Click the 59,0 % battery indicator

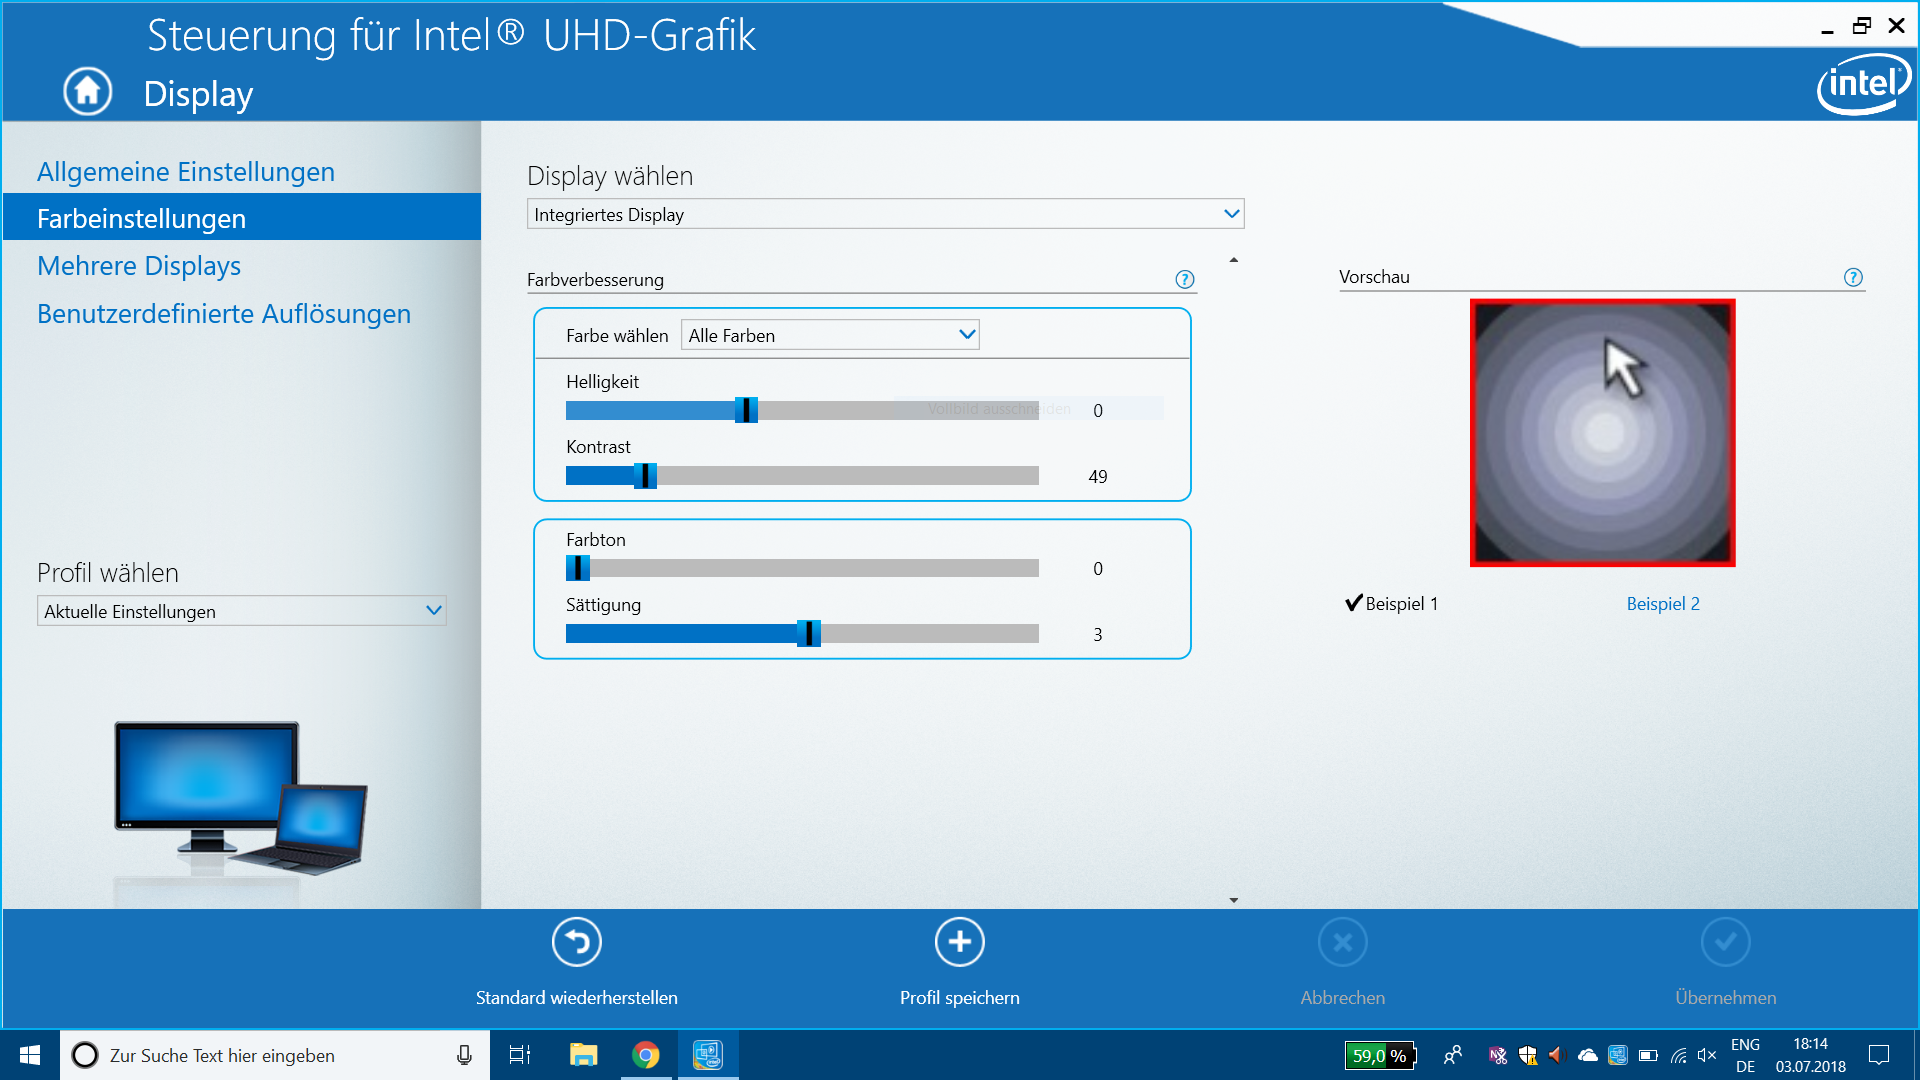tap(1380, 1055)
